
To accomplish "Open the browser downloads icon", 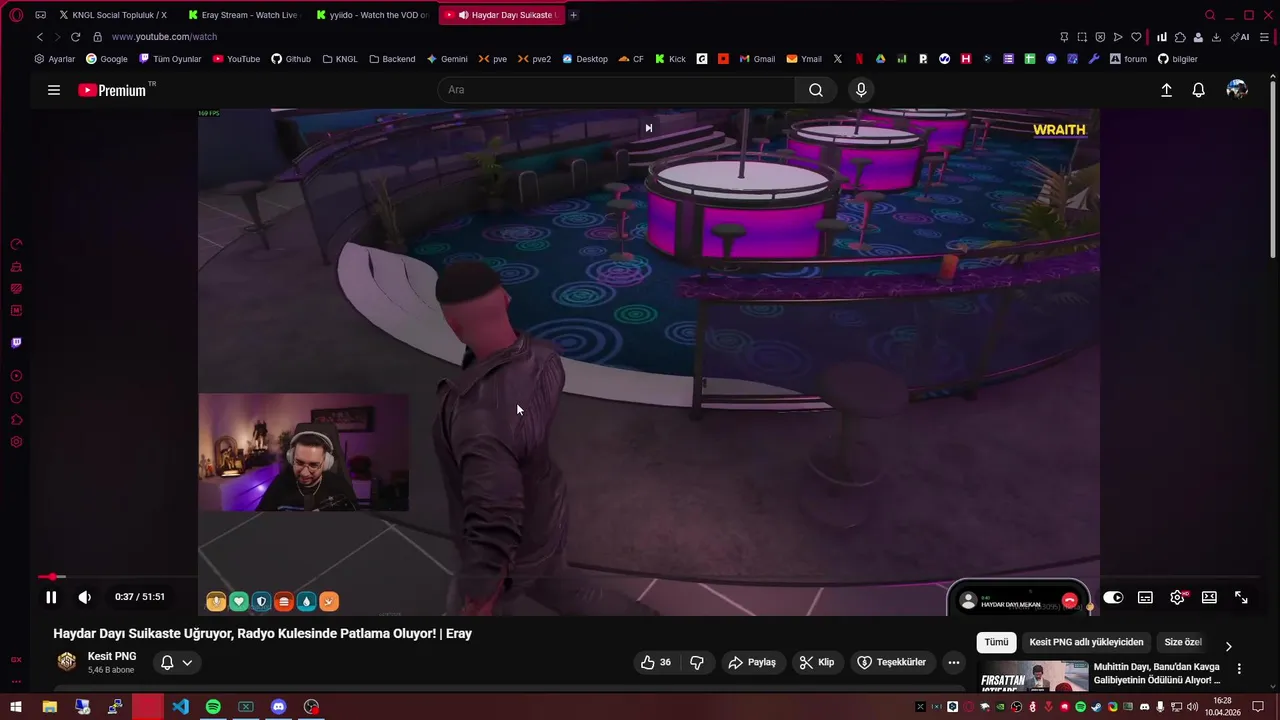I will pyautogui.click(x=1216, y=37).
